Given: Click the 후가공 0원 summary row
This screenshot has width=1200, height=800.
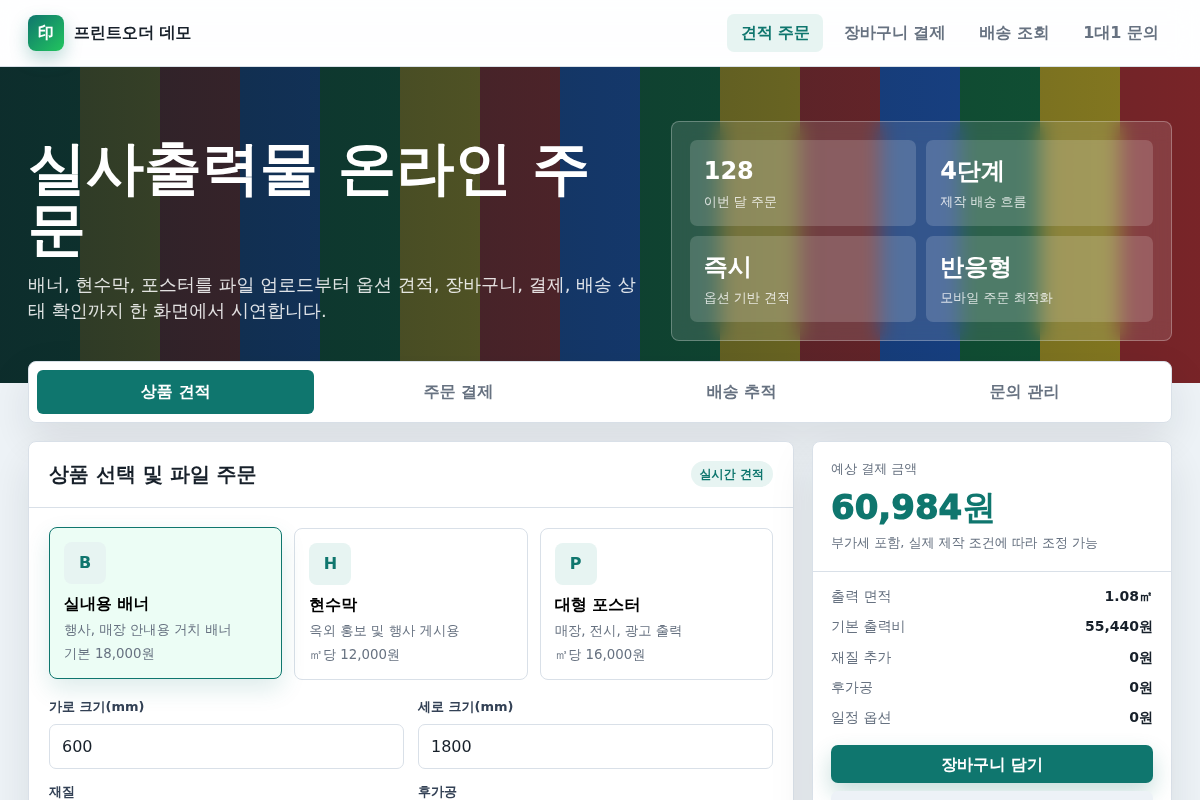Looking at the screenshot, I should (992, 687).
